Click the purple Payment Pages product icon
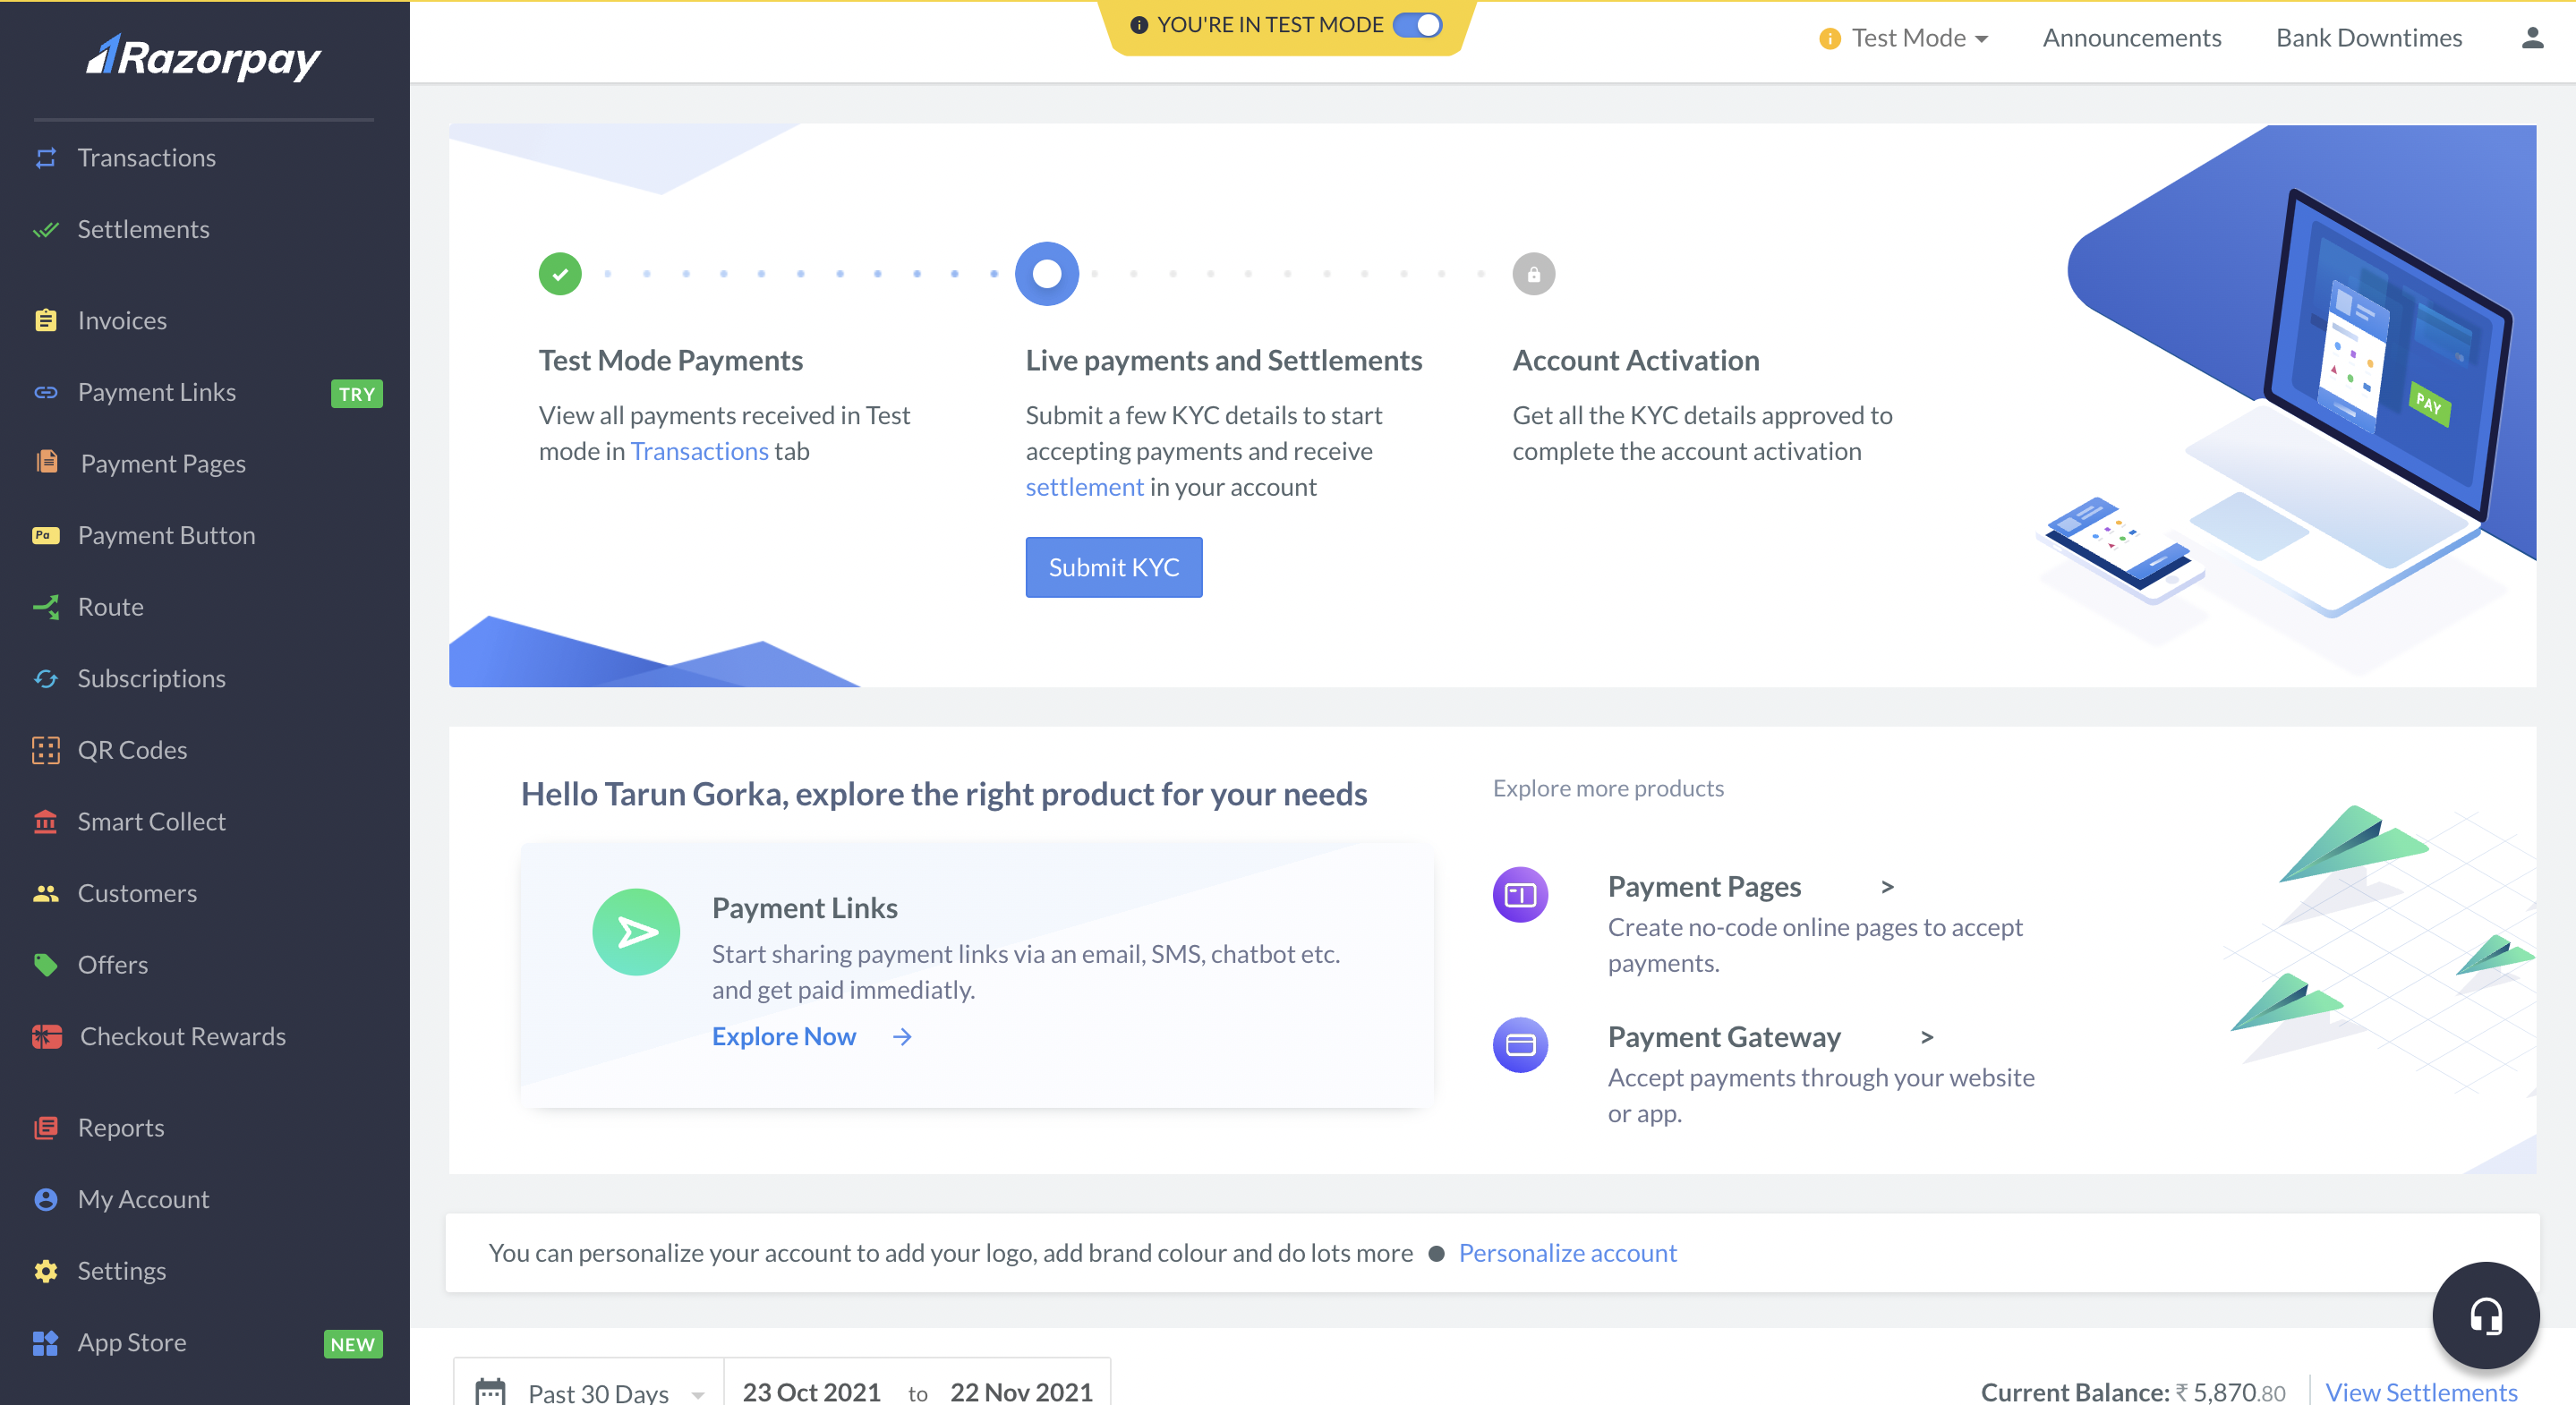 click(x=1520, y=894)
